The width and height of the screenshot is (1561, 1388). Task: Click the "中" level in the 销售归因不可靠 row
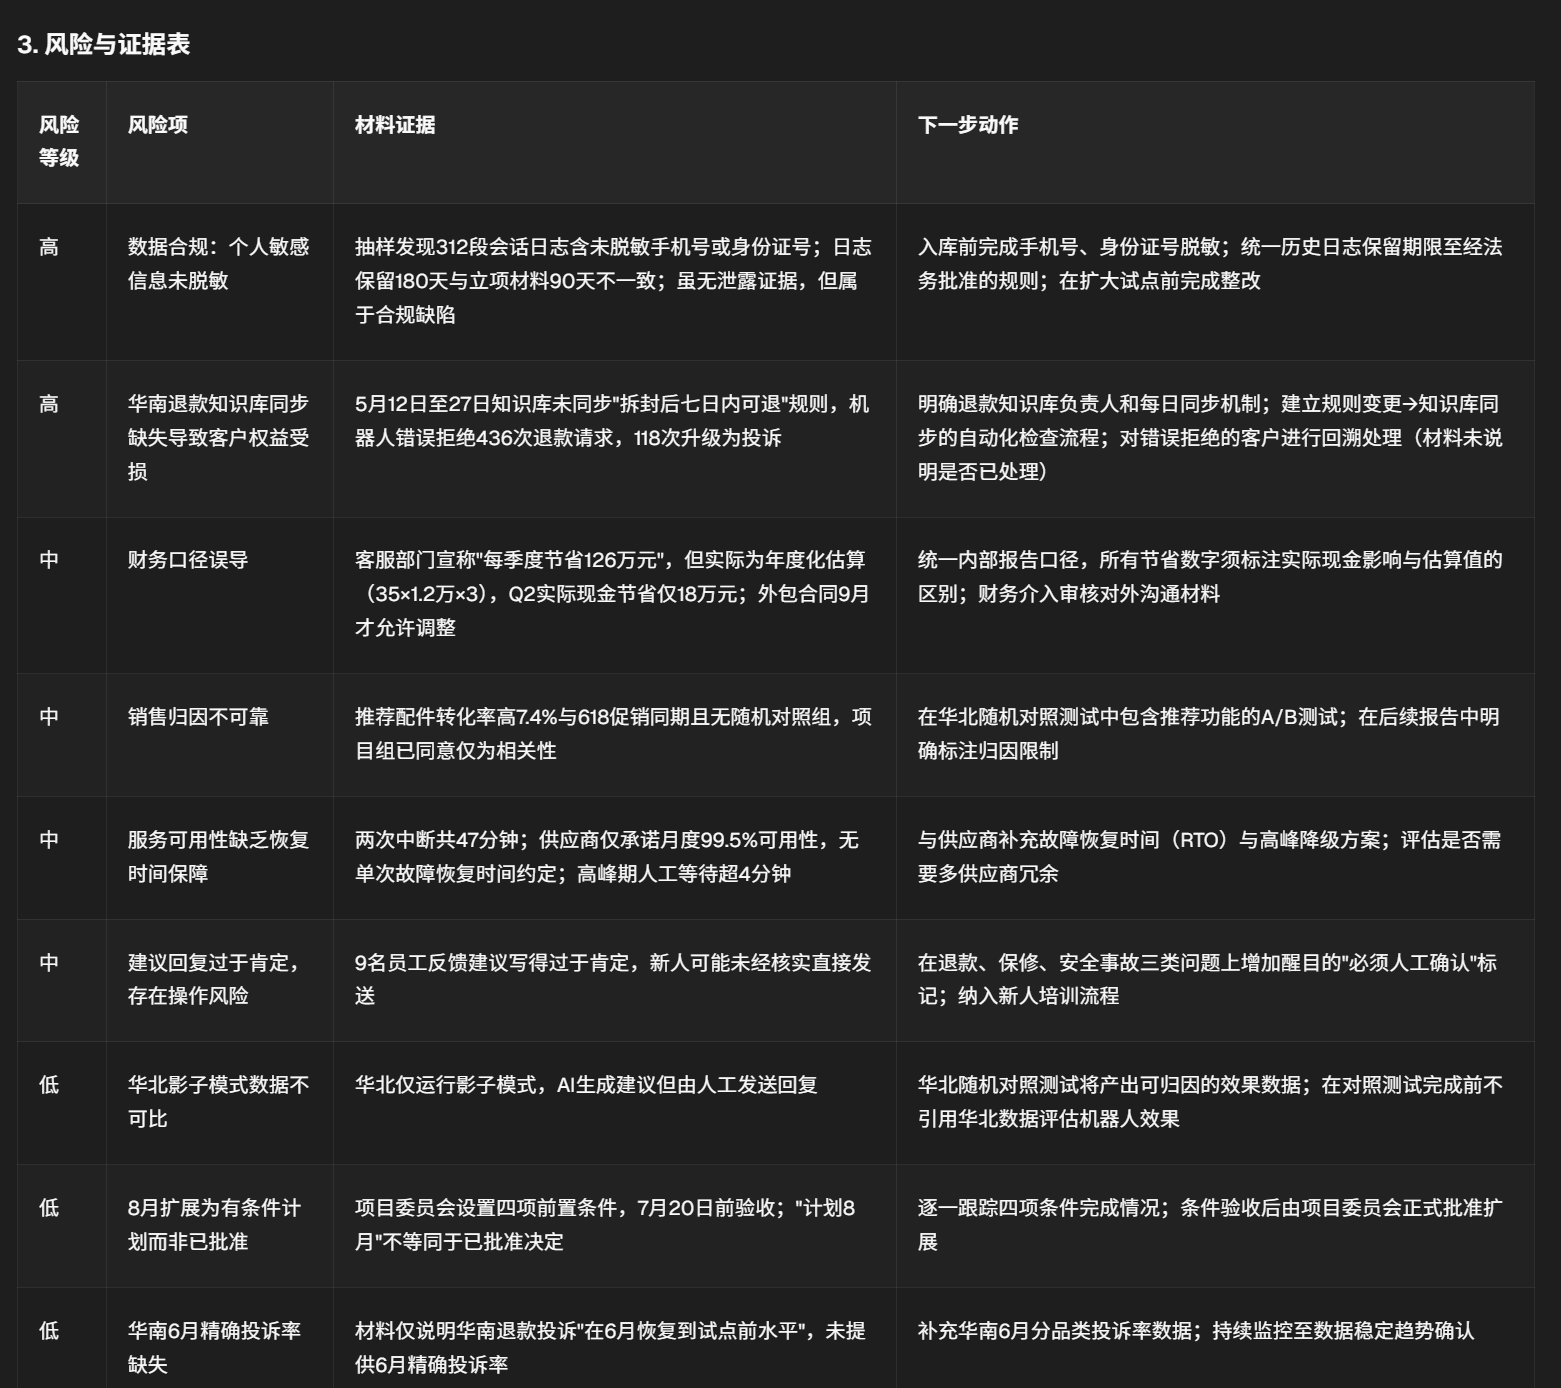(49, 717)
